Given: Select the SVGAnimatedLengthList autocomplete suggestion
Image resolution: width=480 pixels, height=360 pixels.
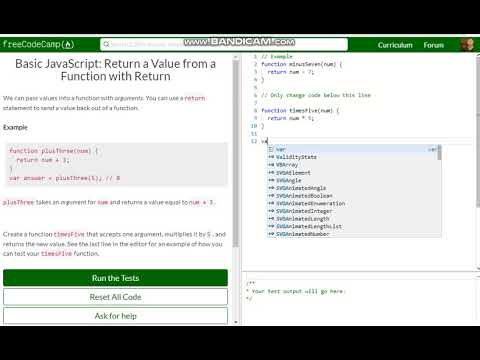Looking at the screenshot, I should point(353,226).
